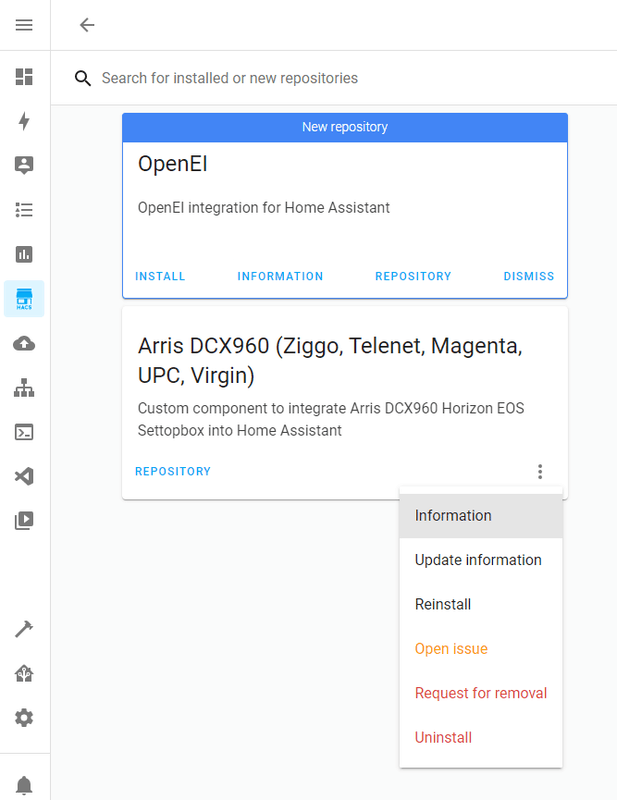Click the New repository blue banner
Screen dimensions: 617x800
(x=345, y=127)
